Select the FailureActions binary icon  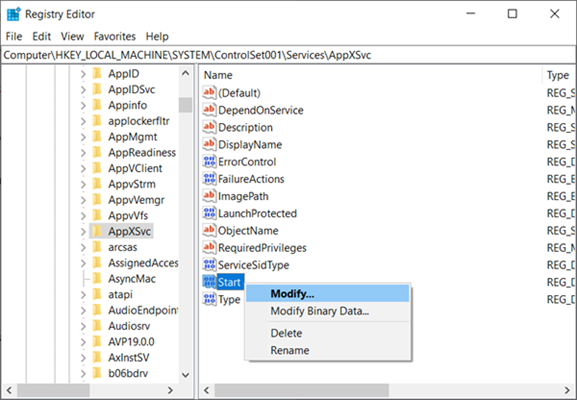tap(209, 179)
